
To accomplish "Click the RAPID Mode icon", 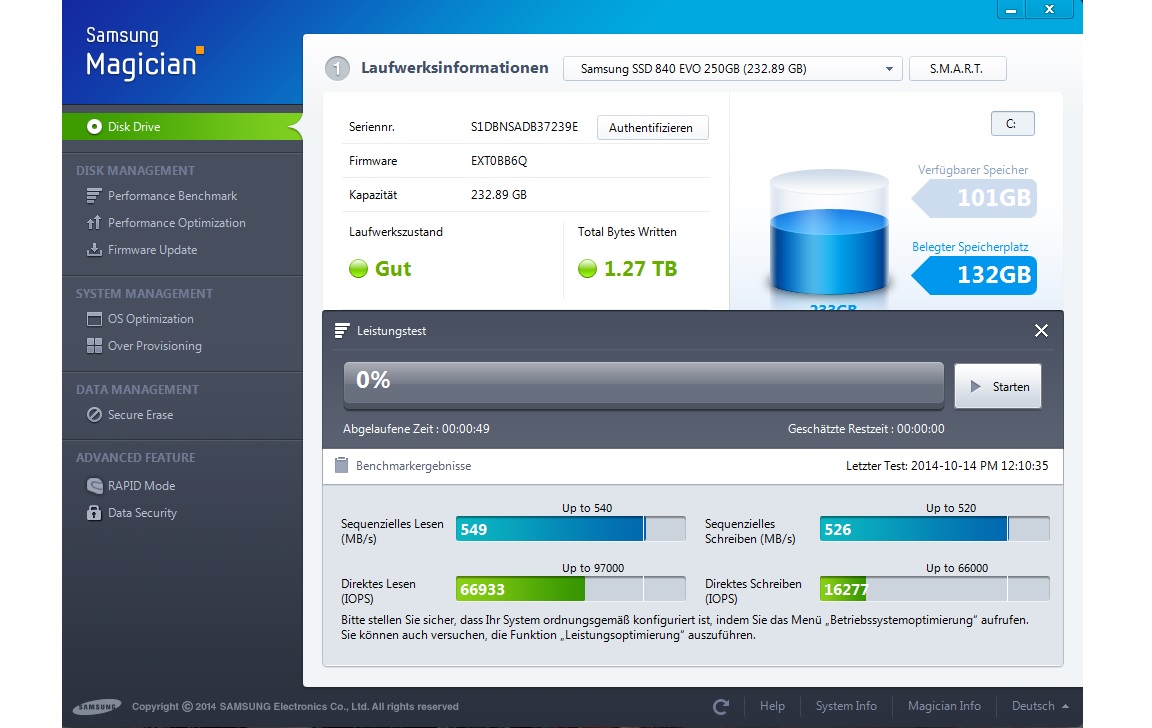I will click(x=94, y=486).
